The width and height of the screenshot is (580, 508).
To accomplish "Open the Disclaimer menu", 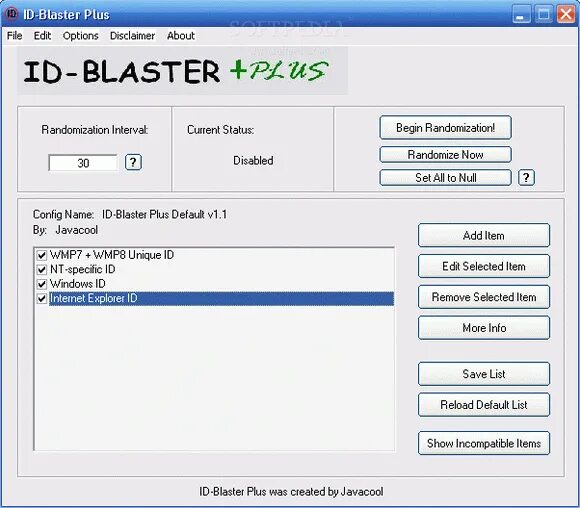I will click(132, 36).
